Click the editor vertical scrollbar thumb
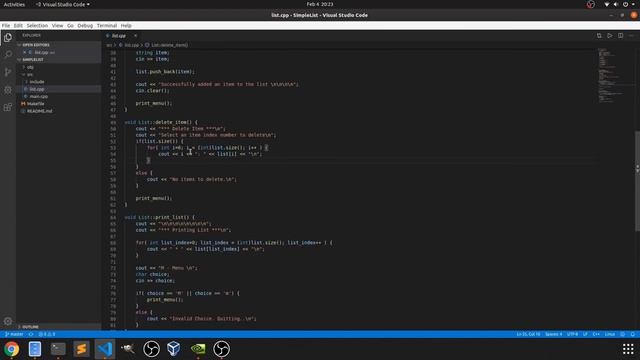The height and width of the screenshot is (360, 640). coord(637,181)
